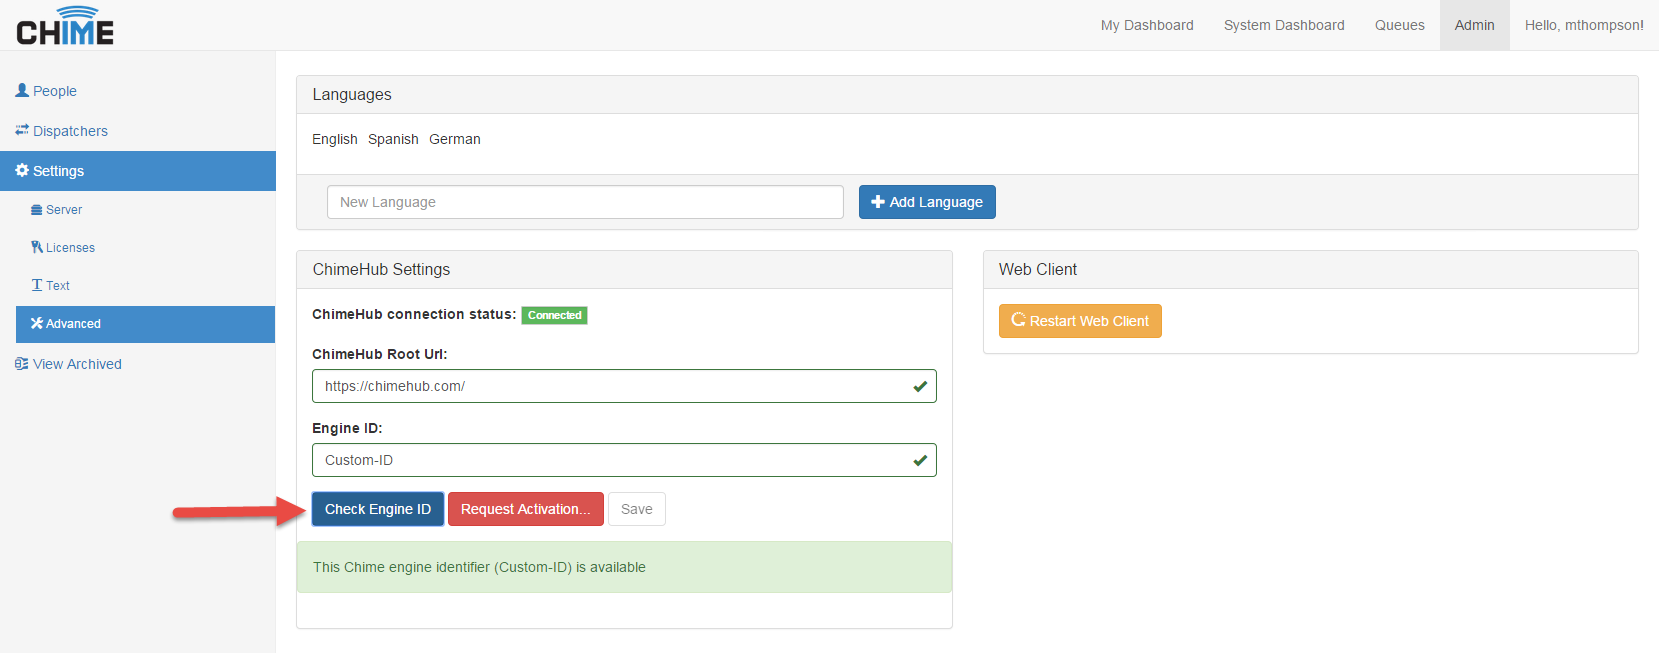The width and height of the screenshot is (1659, 653).
Task: Click the checkmark in Engine ID field
Action: point(920,460)
